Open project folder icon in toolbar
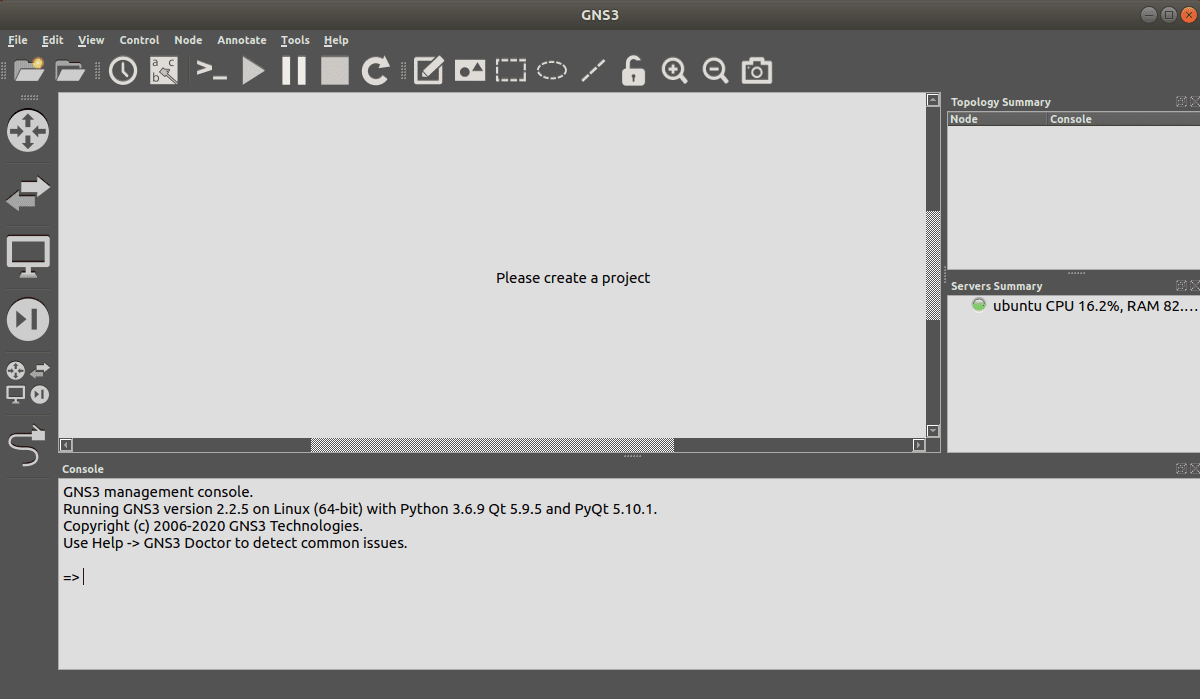The width and height of the screenshot is (1200, 699). [x=70, y=70]
